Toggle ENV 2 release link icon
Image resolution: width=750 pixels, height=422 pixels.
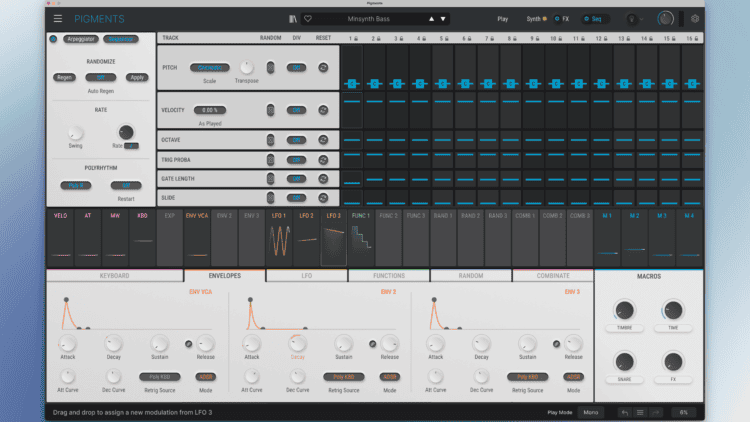tap(372, 344)
